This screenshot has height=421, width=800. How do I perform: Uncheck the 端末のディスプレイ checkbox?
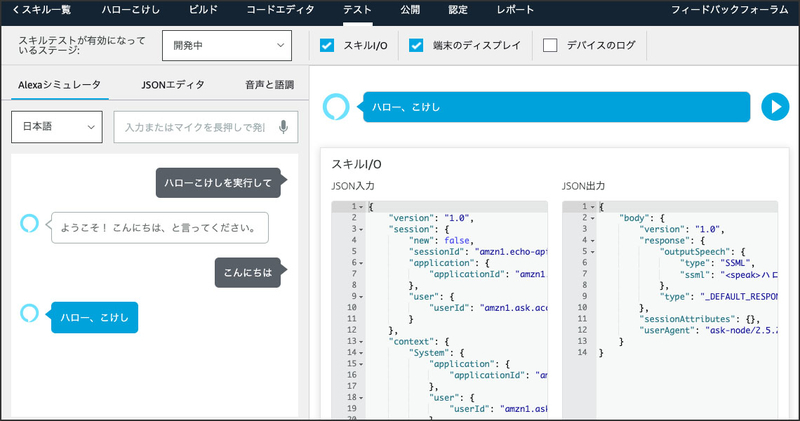tap(416, 45)
